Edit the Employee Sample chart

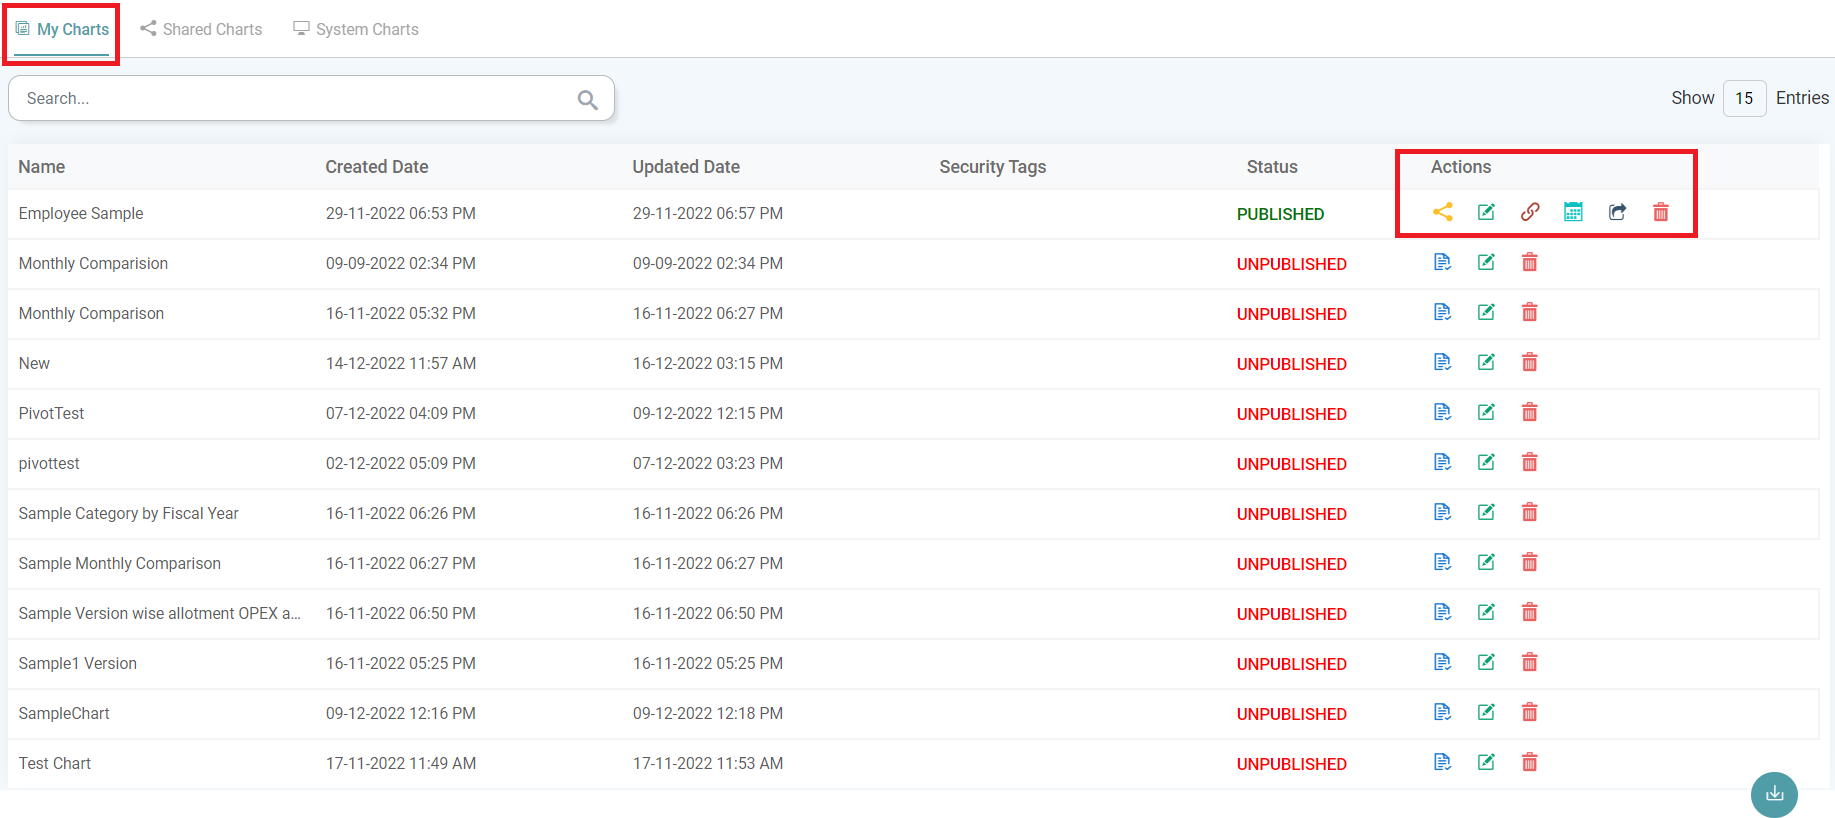(1486, 212)
